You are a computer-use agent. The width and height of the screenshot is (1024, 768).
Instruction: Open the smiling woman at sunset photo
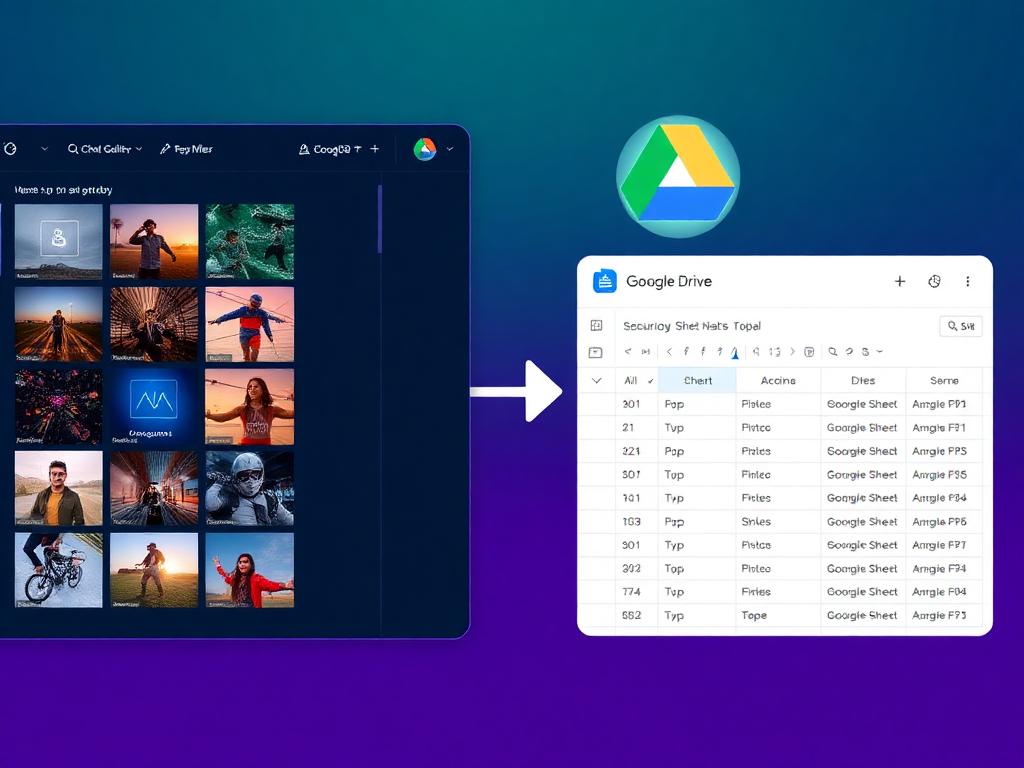[249, 407]
